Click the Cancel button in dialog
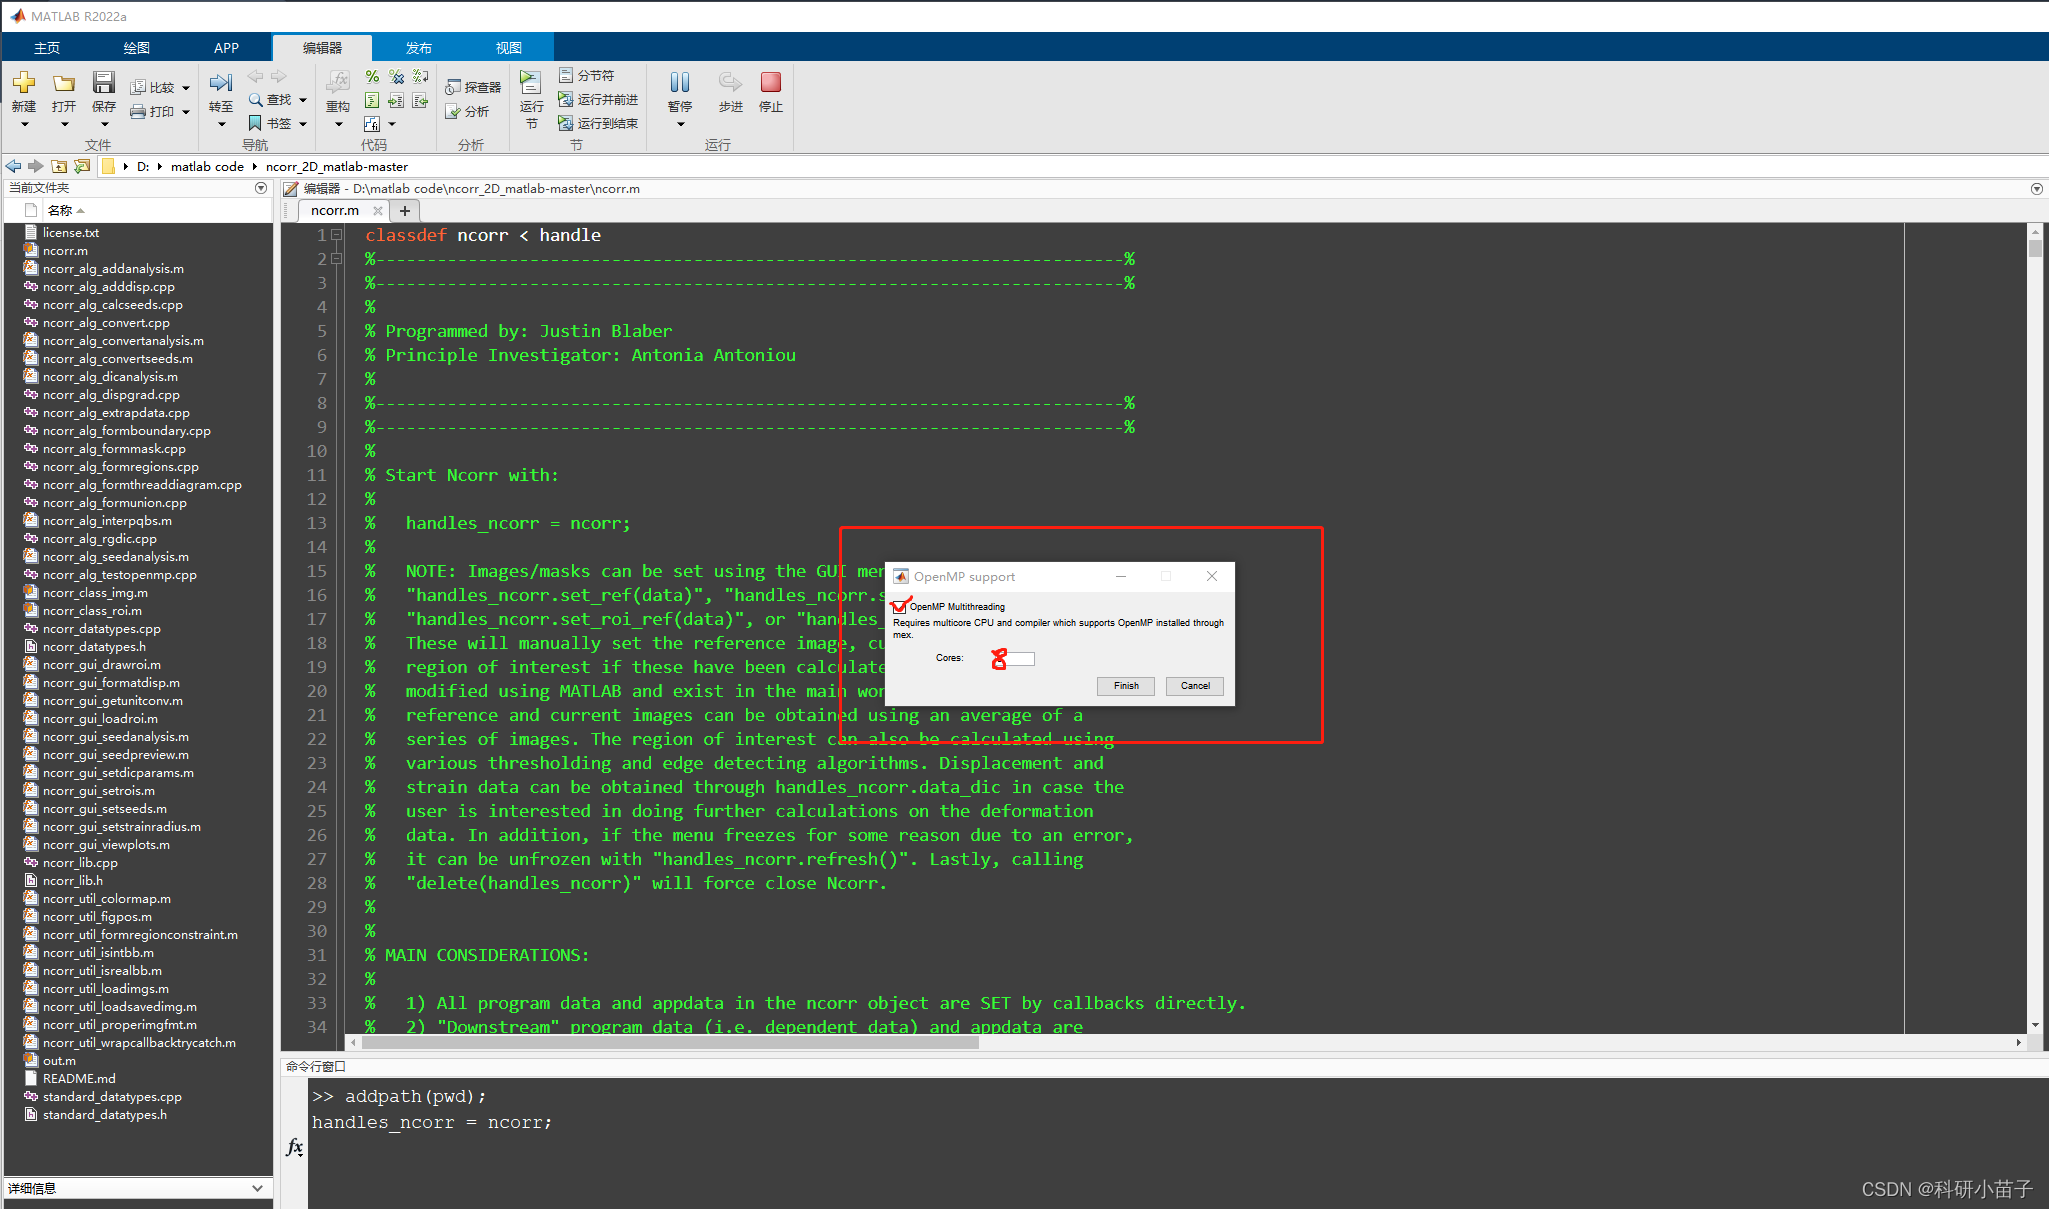 point(1194,685)
